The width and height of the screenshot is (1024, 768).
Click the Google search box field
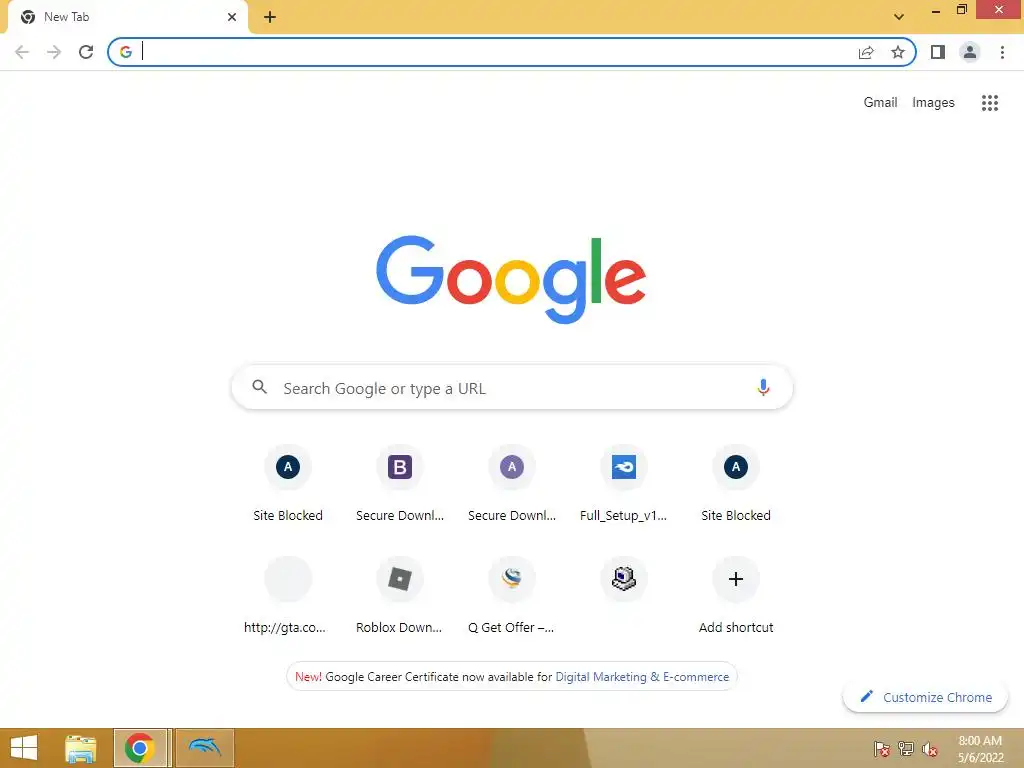pyautogui.click(x=512, y=388)
